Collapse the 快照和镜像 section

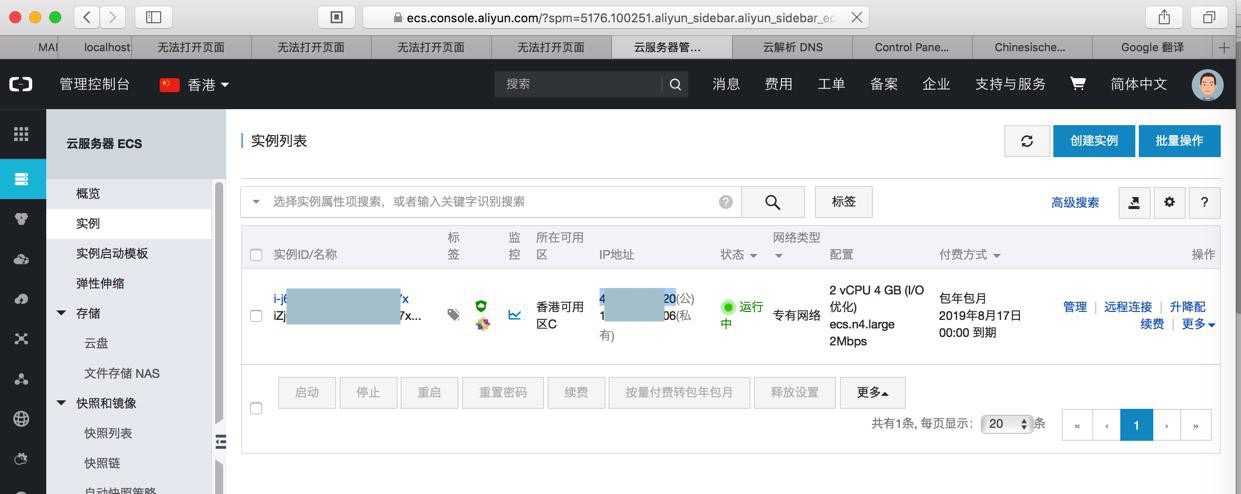click(62, 403)
